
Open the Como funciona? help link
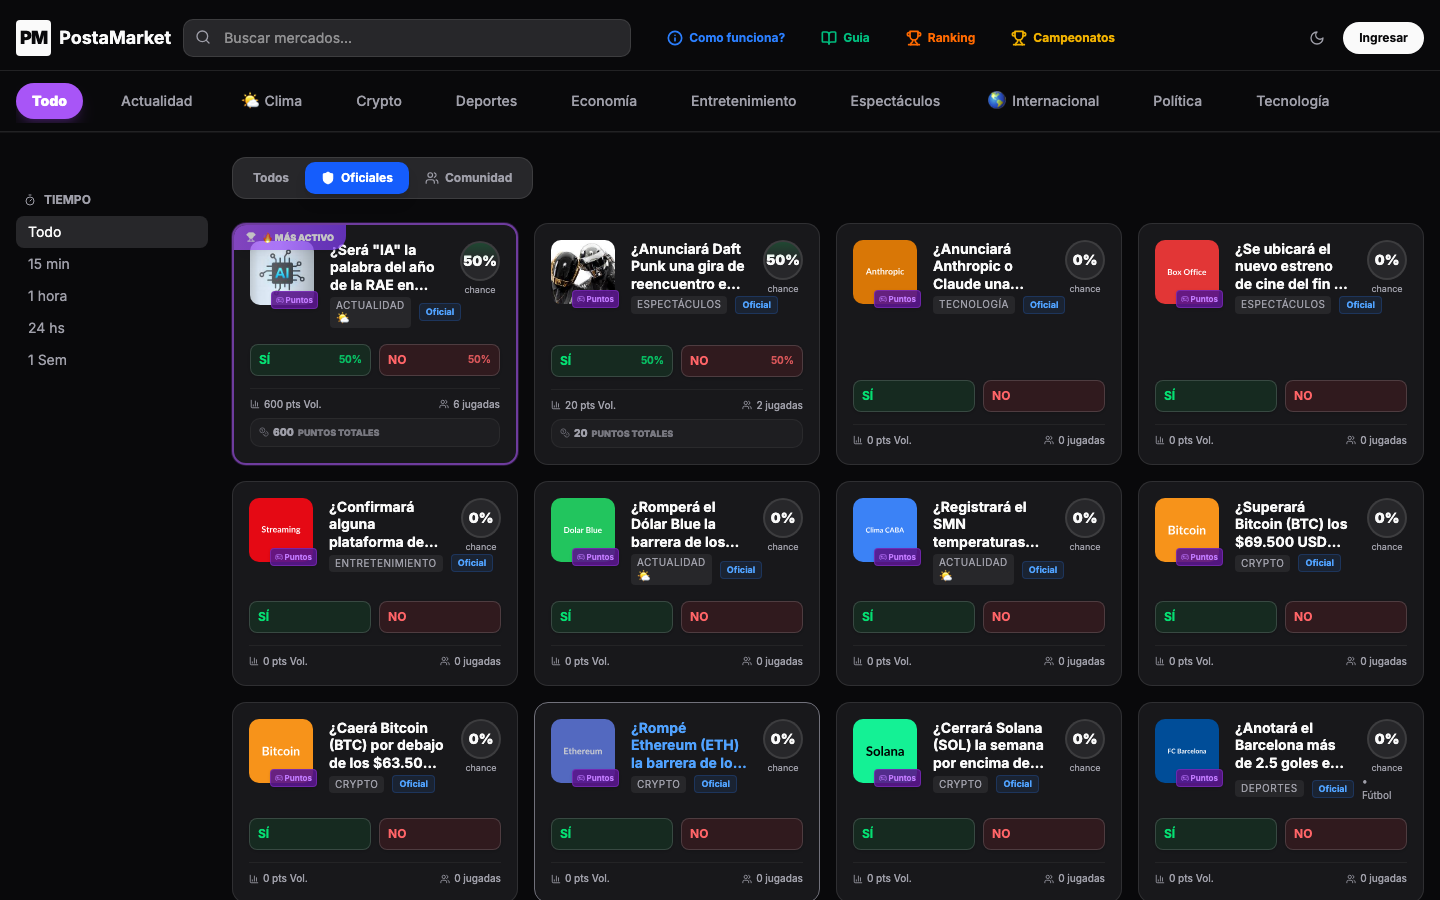[726, 38]
